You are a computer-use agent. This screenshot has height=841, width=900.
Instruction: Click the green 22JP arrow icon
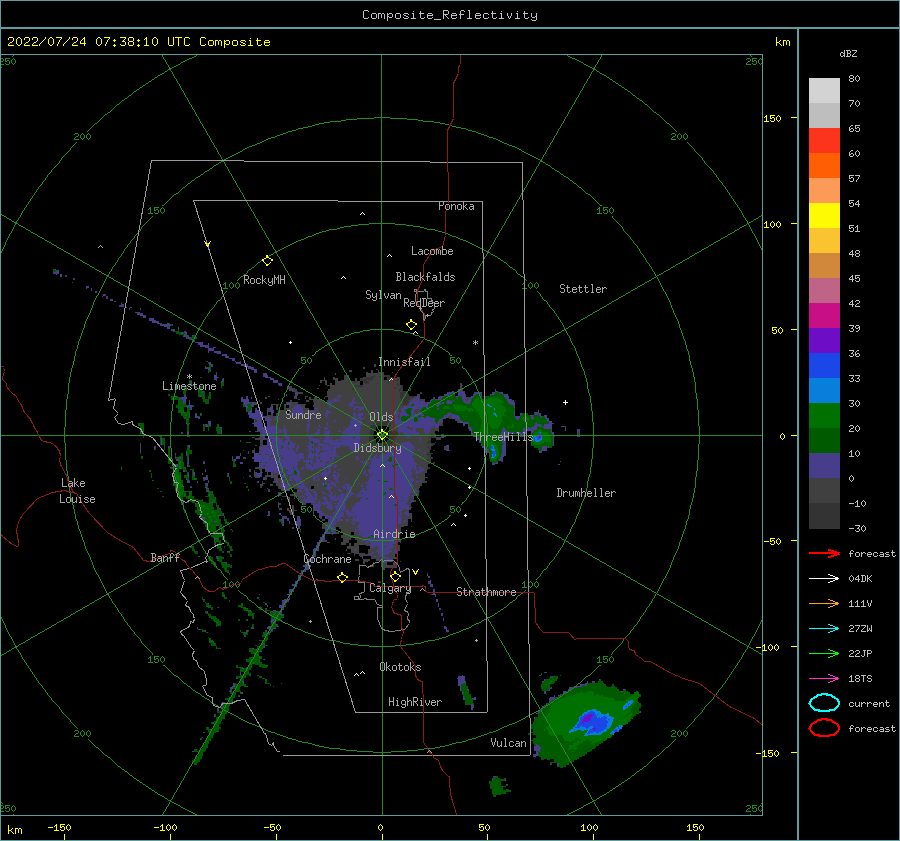pyautogui.click(x=824, y=653)
